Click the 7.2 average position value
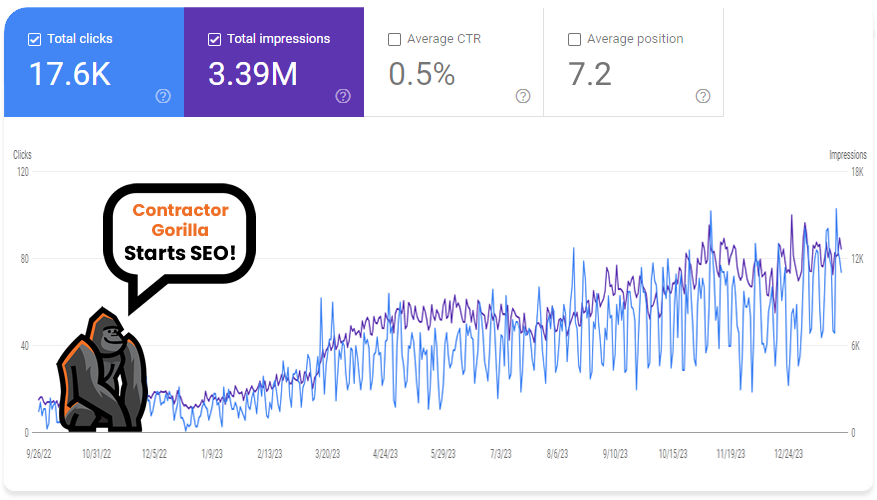Screen dimensions: 877x500 tap(589, 74)
